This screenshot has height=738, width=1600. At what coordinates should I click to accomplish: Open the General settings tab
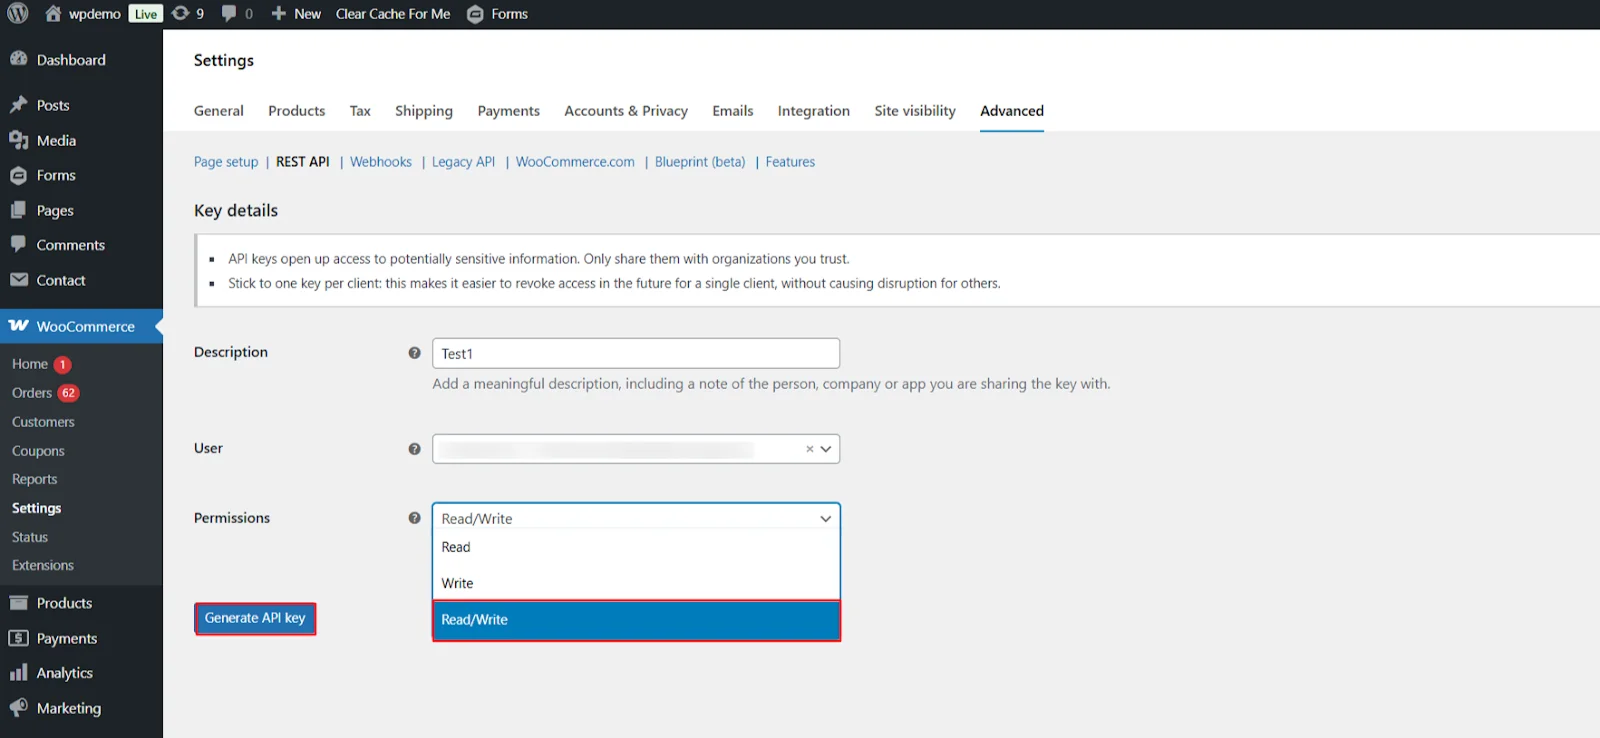coord(219,111)
